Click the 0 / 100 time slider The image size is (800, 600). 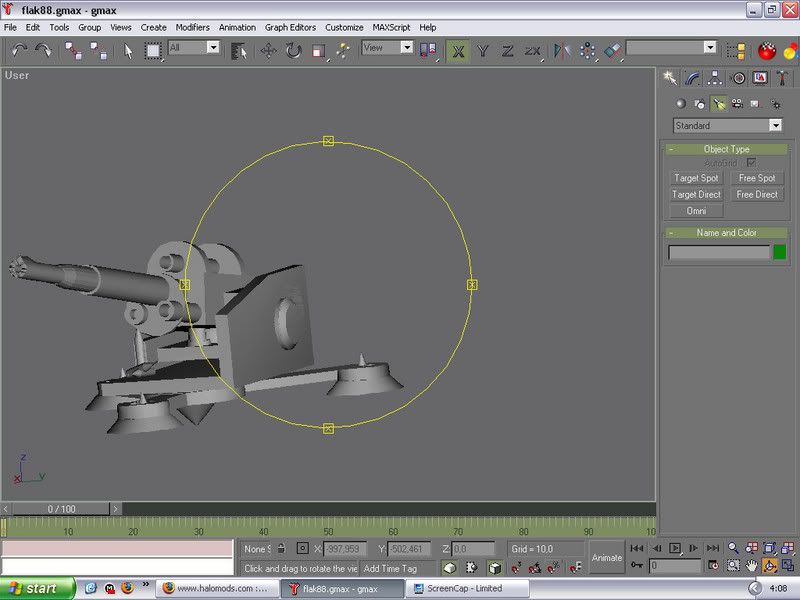[x=61, y=509]
